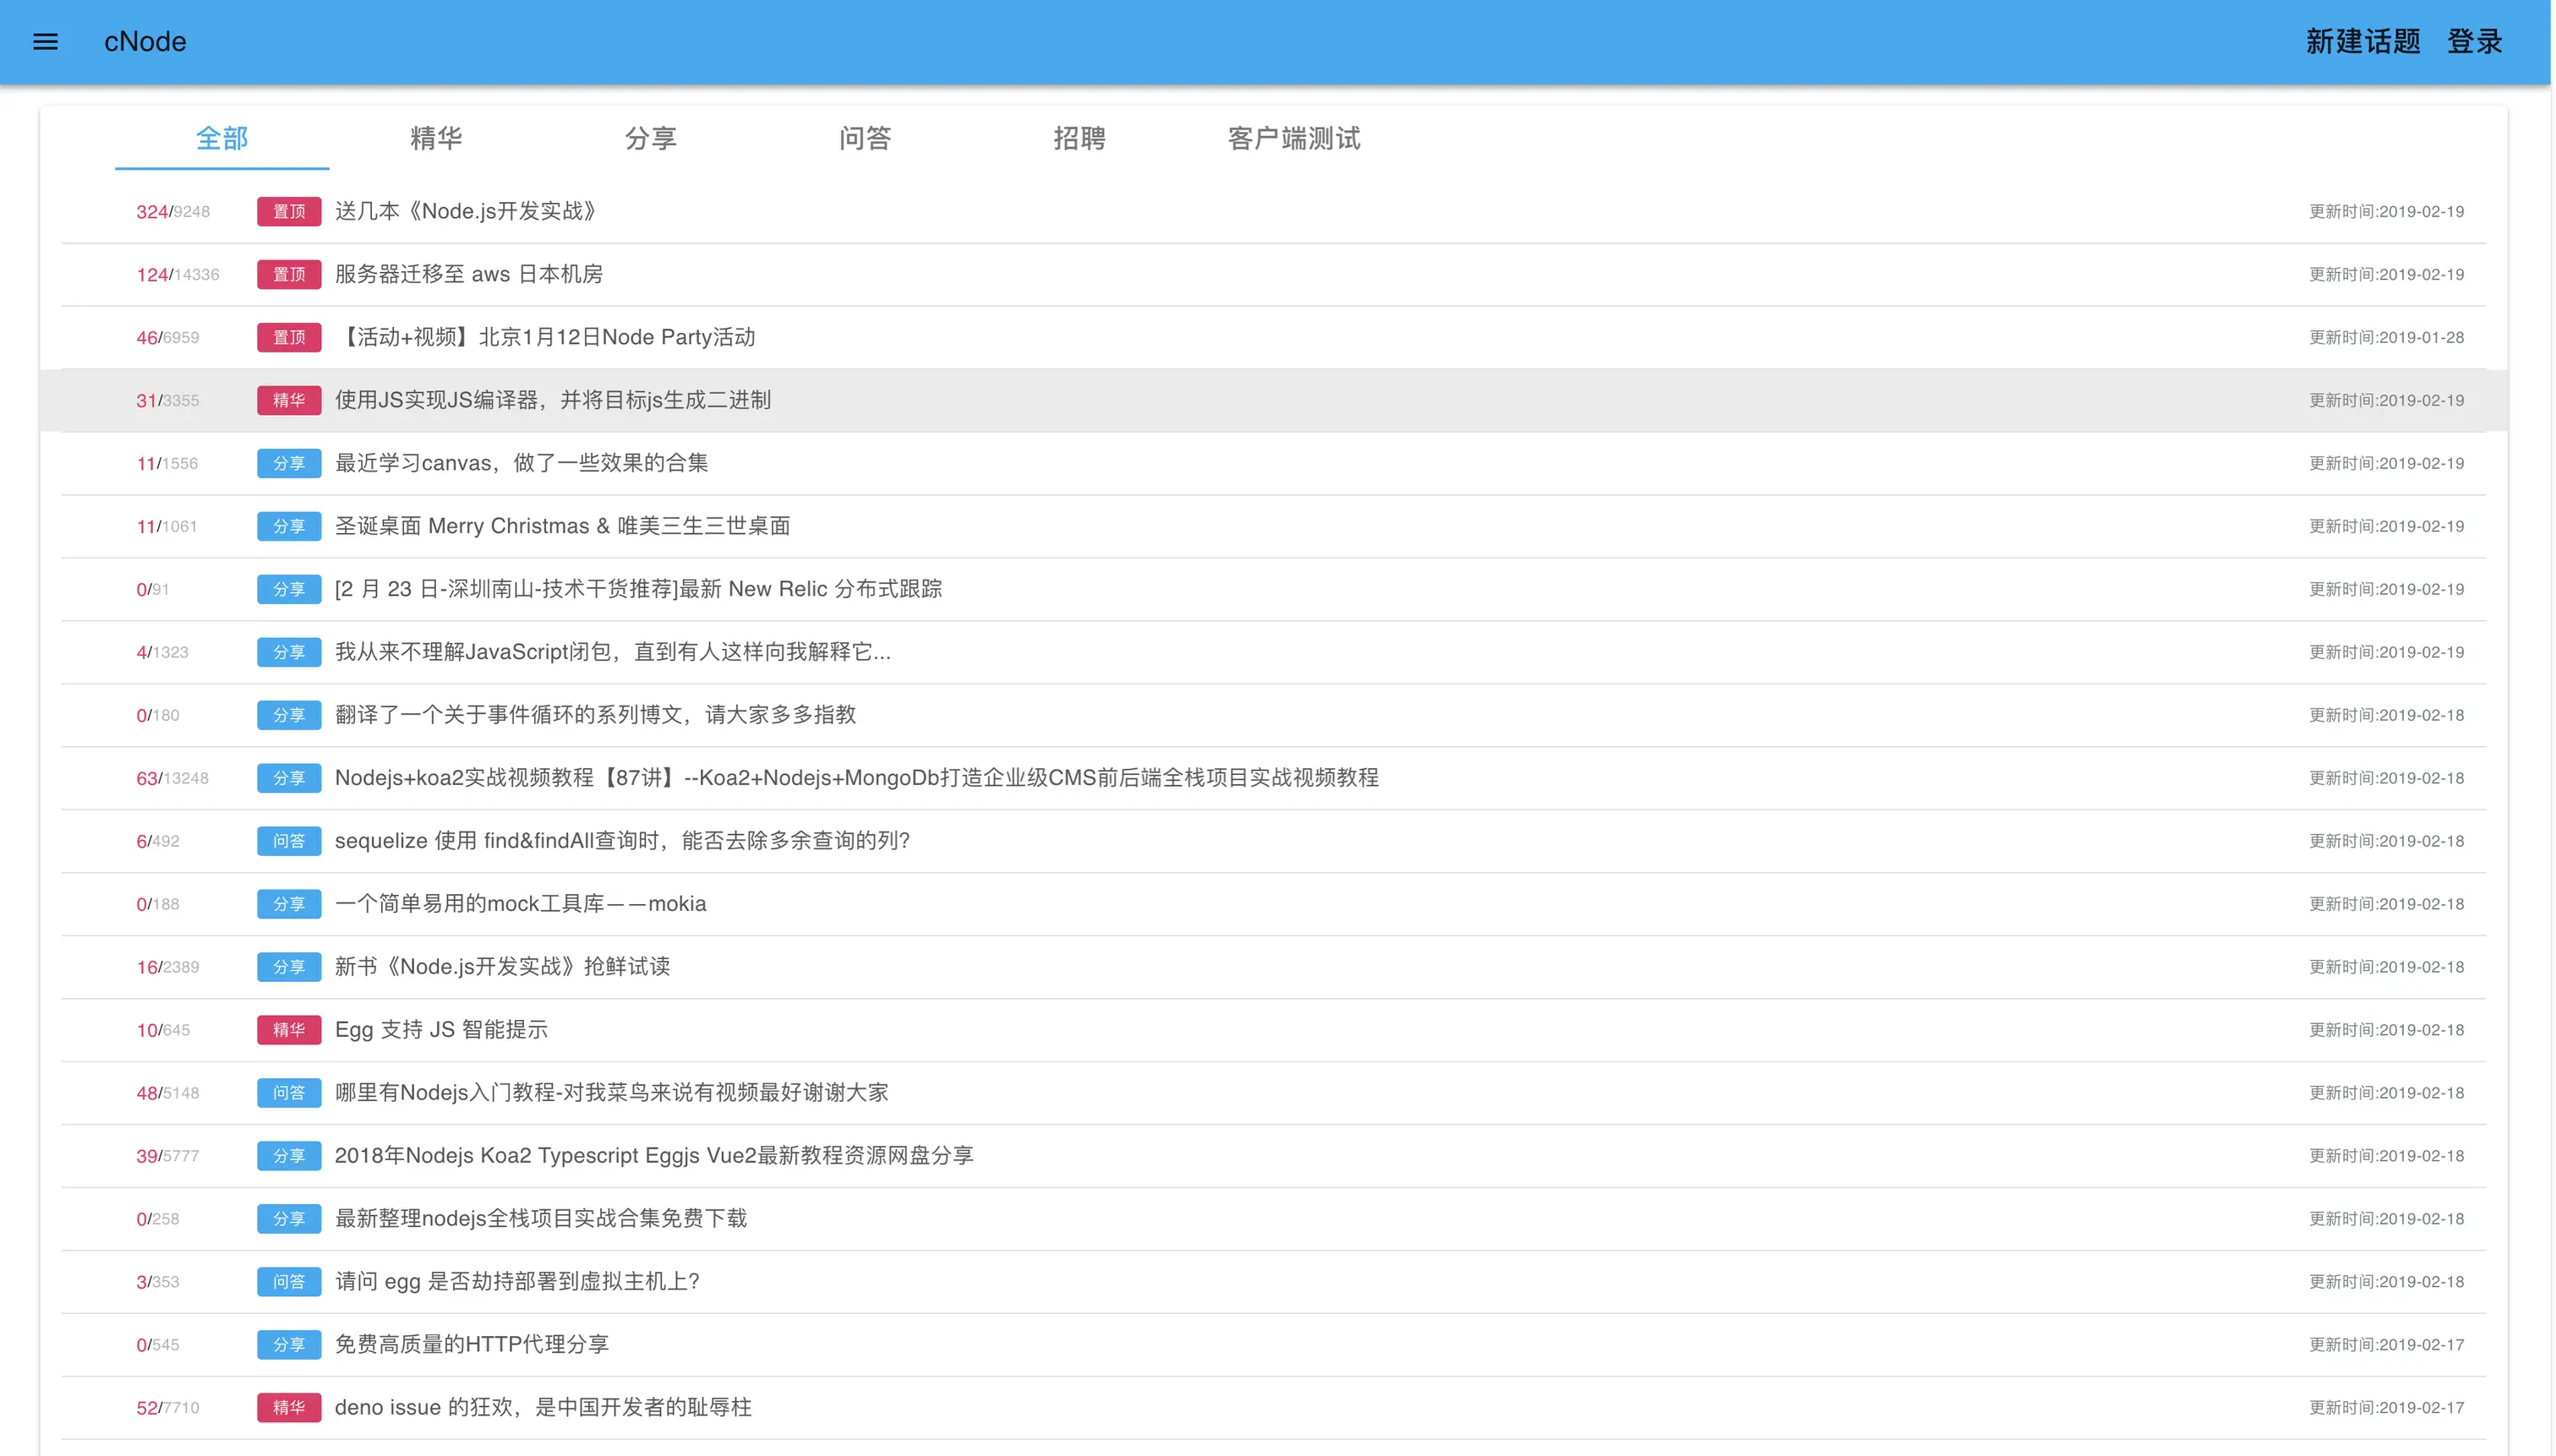Click 分享 badge beside canvas topic
The width and height of the screenshot is (2556, 1456).
[289, 463]
